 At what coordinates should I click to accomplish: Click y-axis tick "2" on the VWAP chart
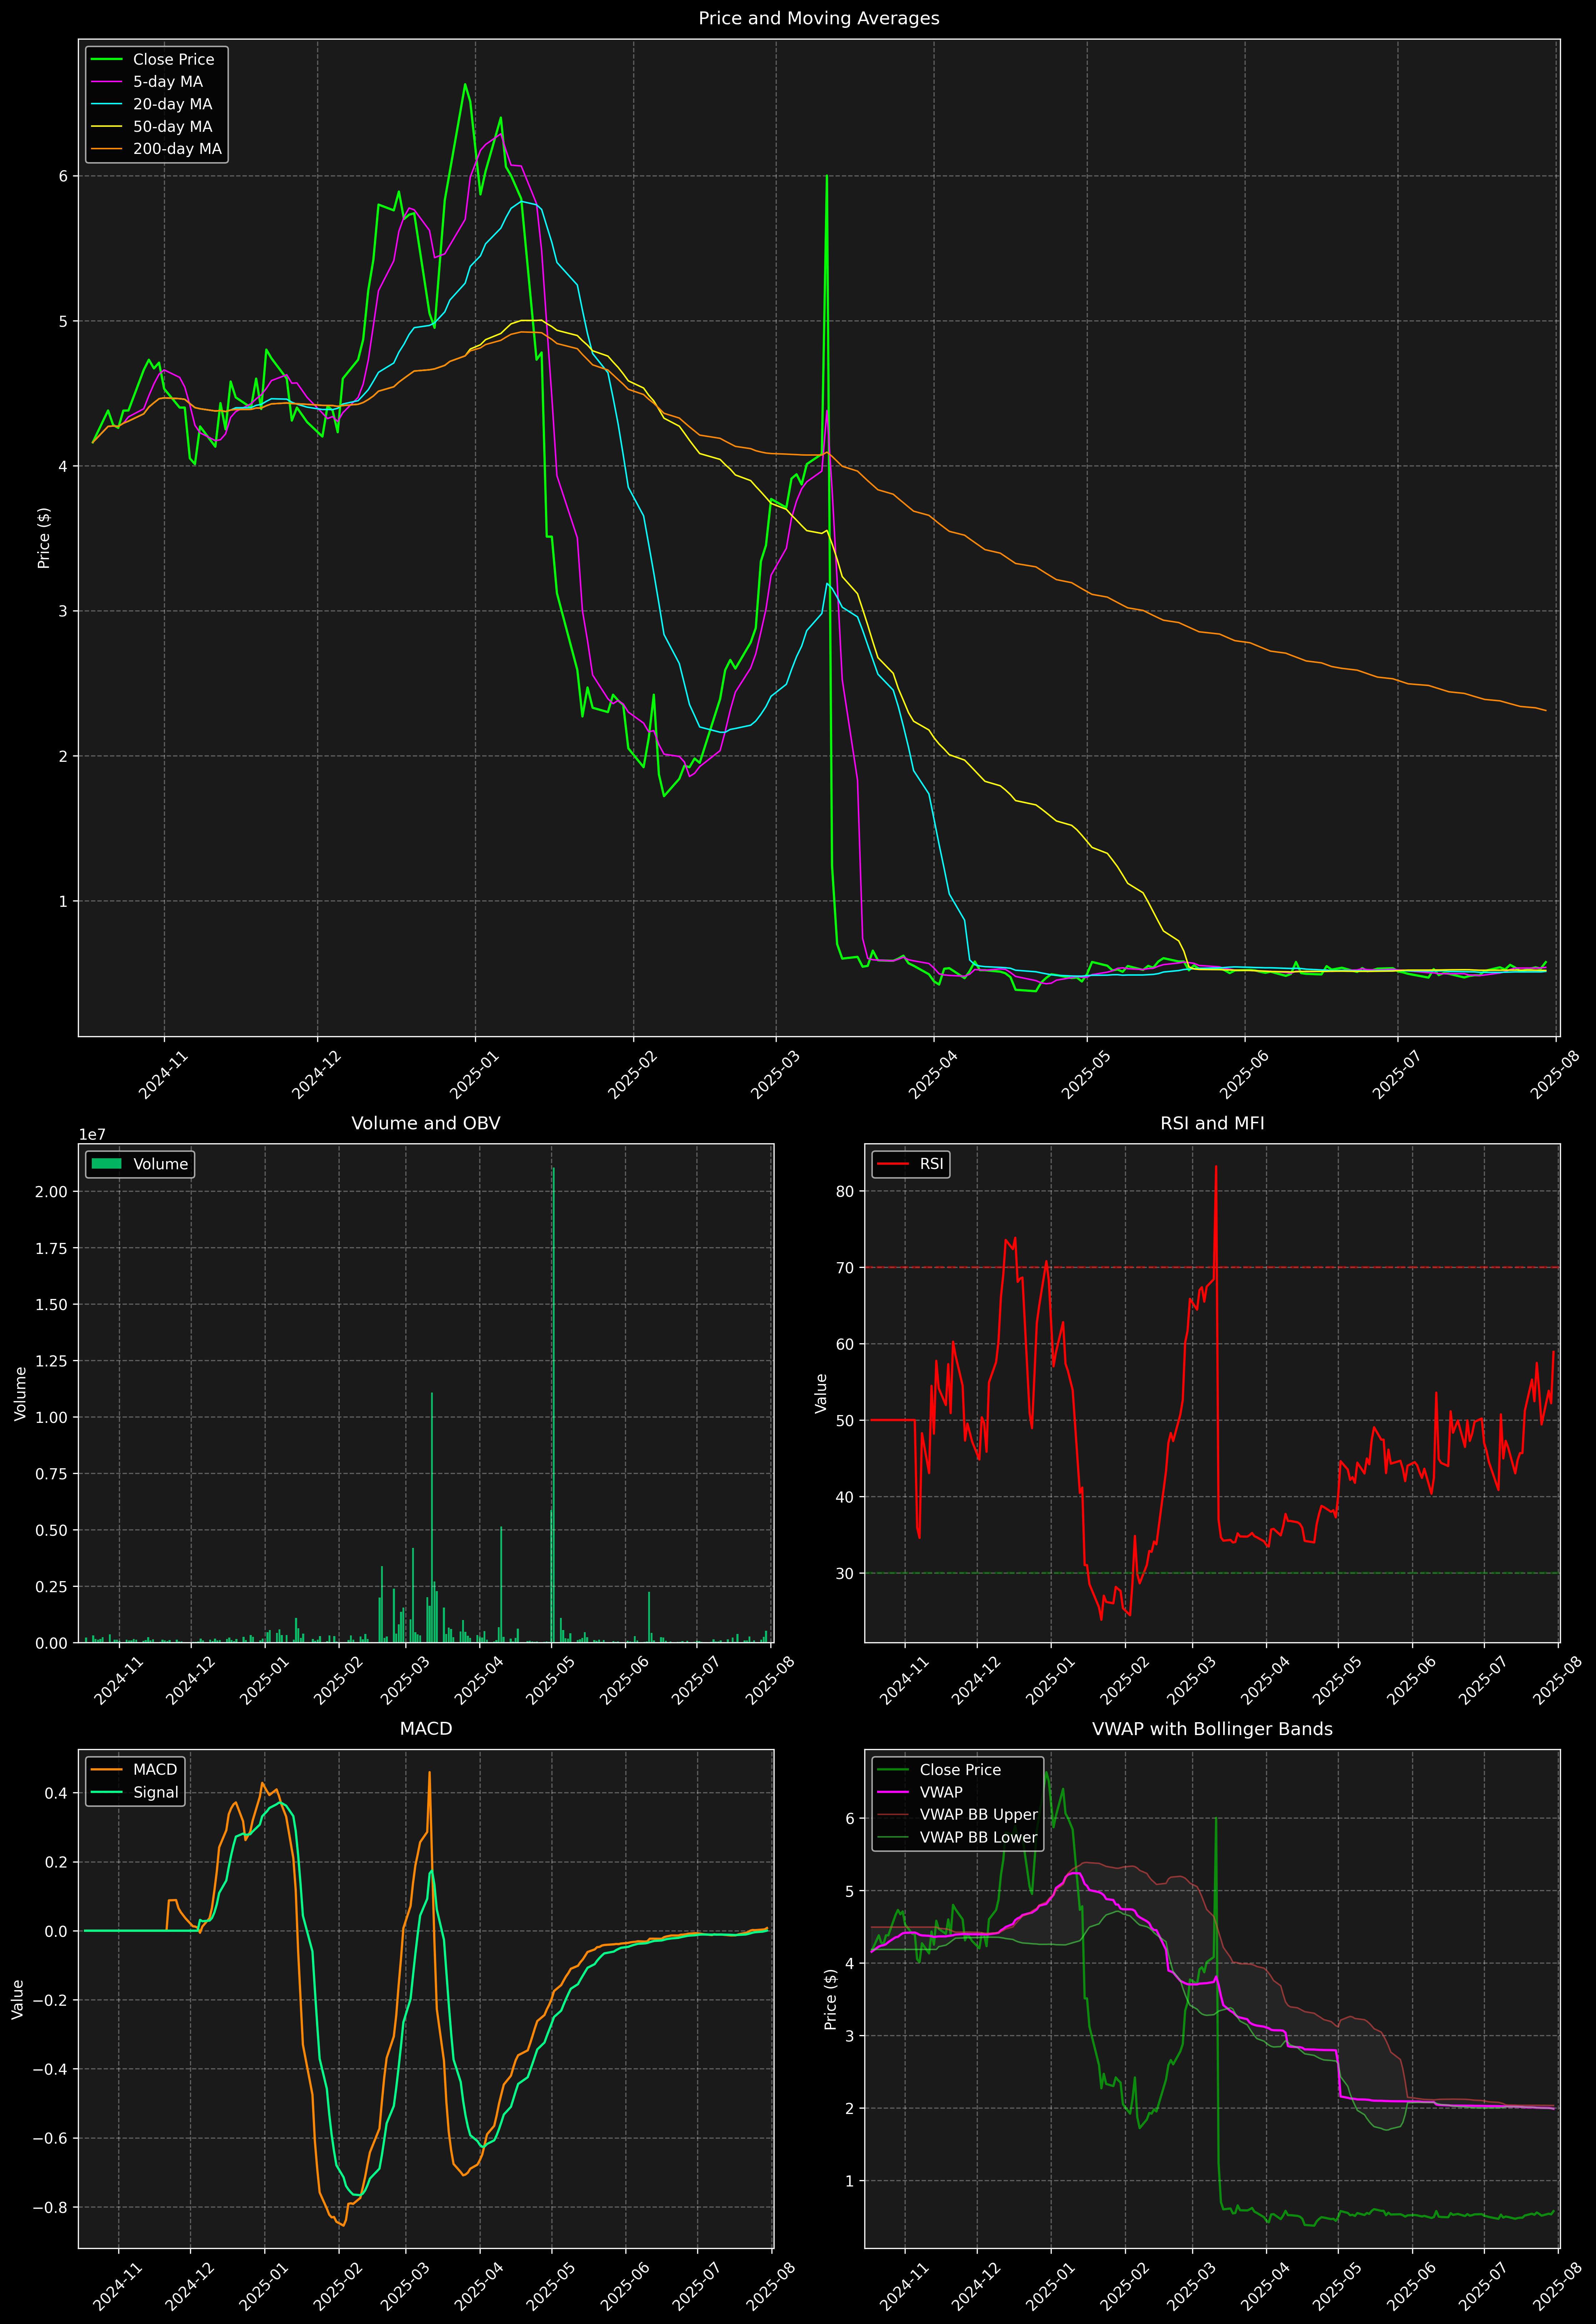[850, 2108]
